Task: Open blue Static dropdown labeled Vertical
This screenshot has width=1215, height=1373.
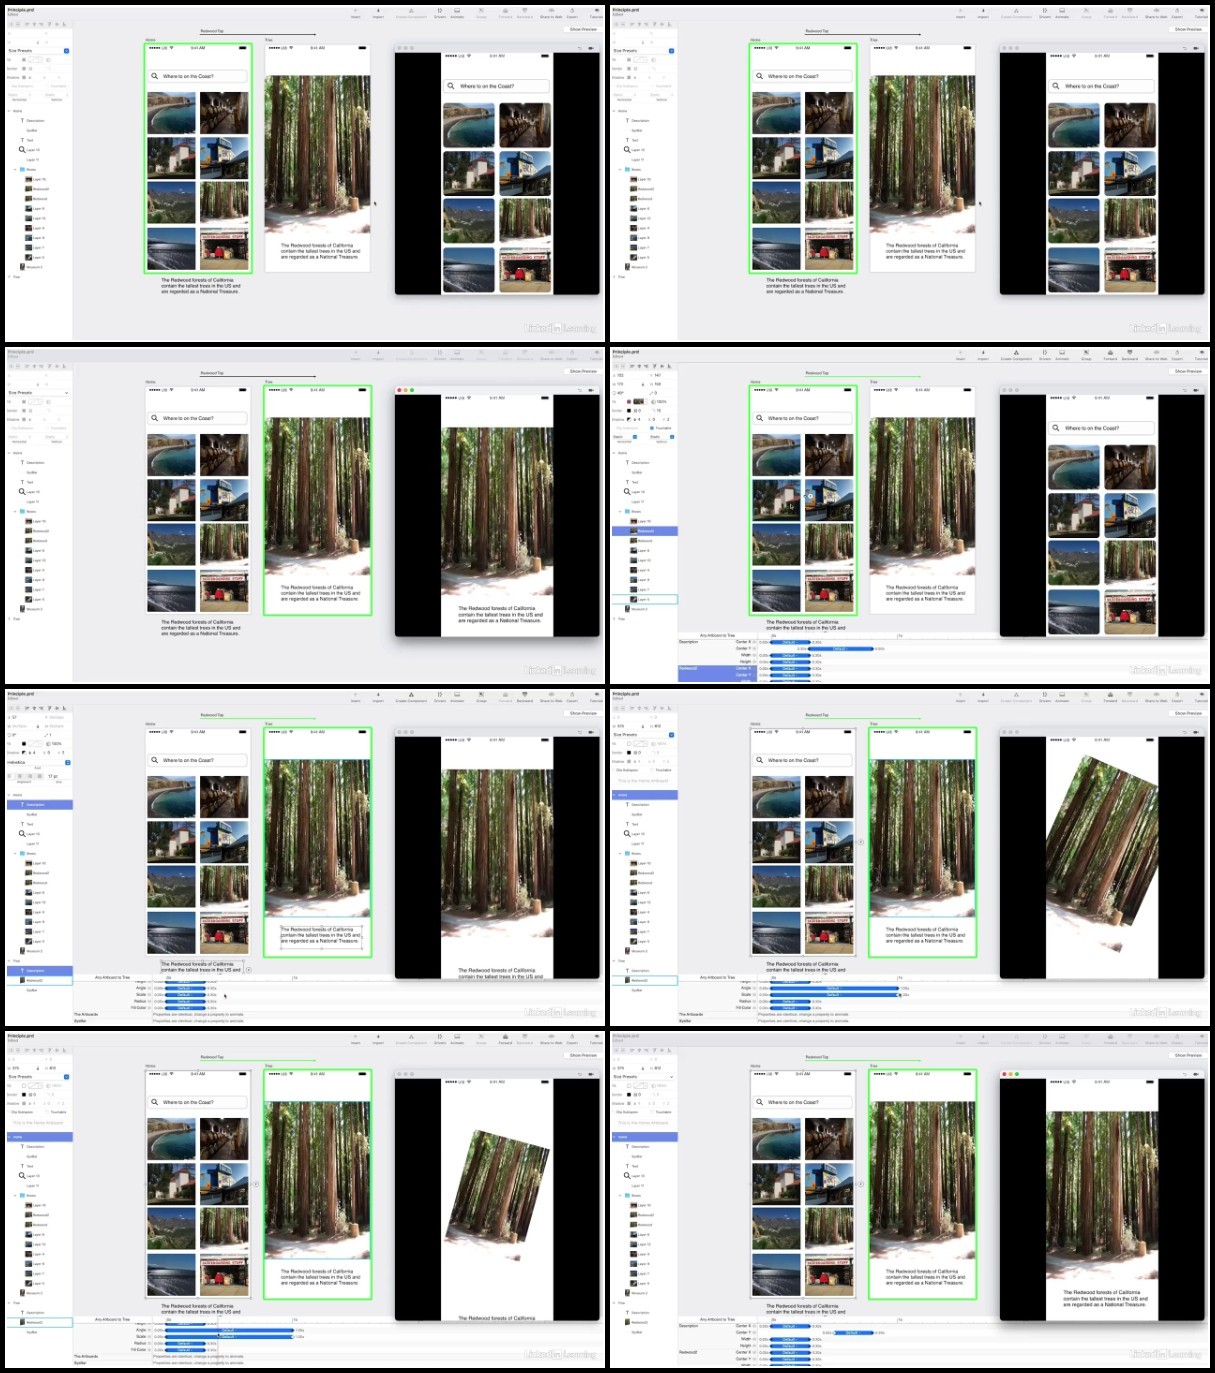Action: point(662,437)
